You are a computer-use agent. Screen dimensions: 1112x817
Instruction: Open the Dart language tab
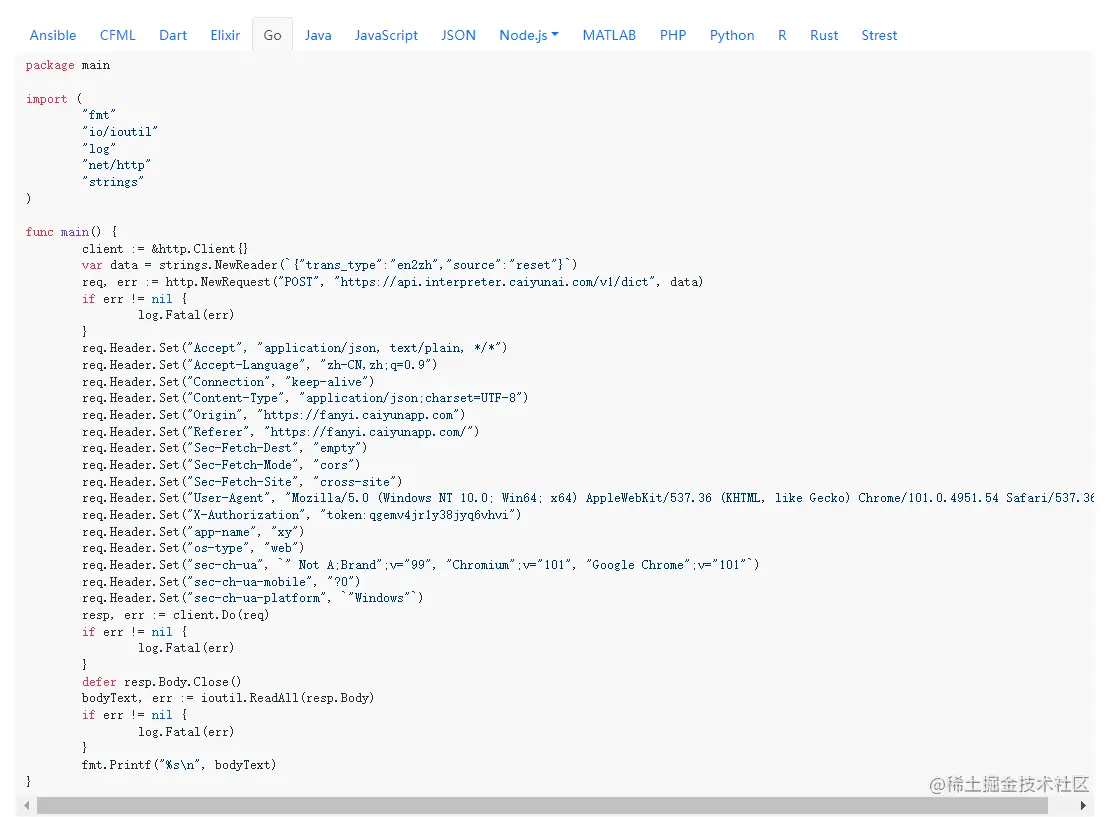pyautogui.click(x=172, y=35)
